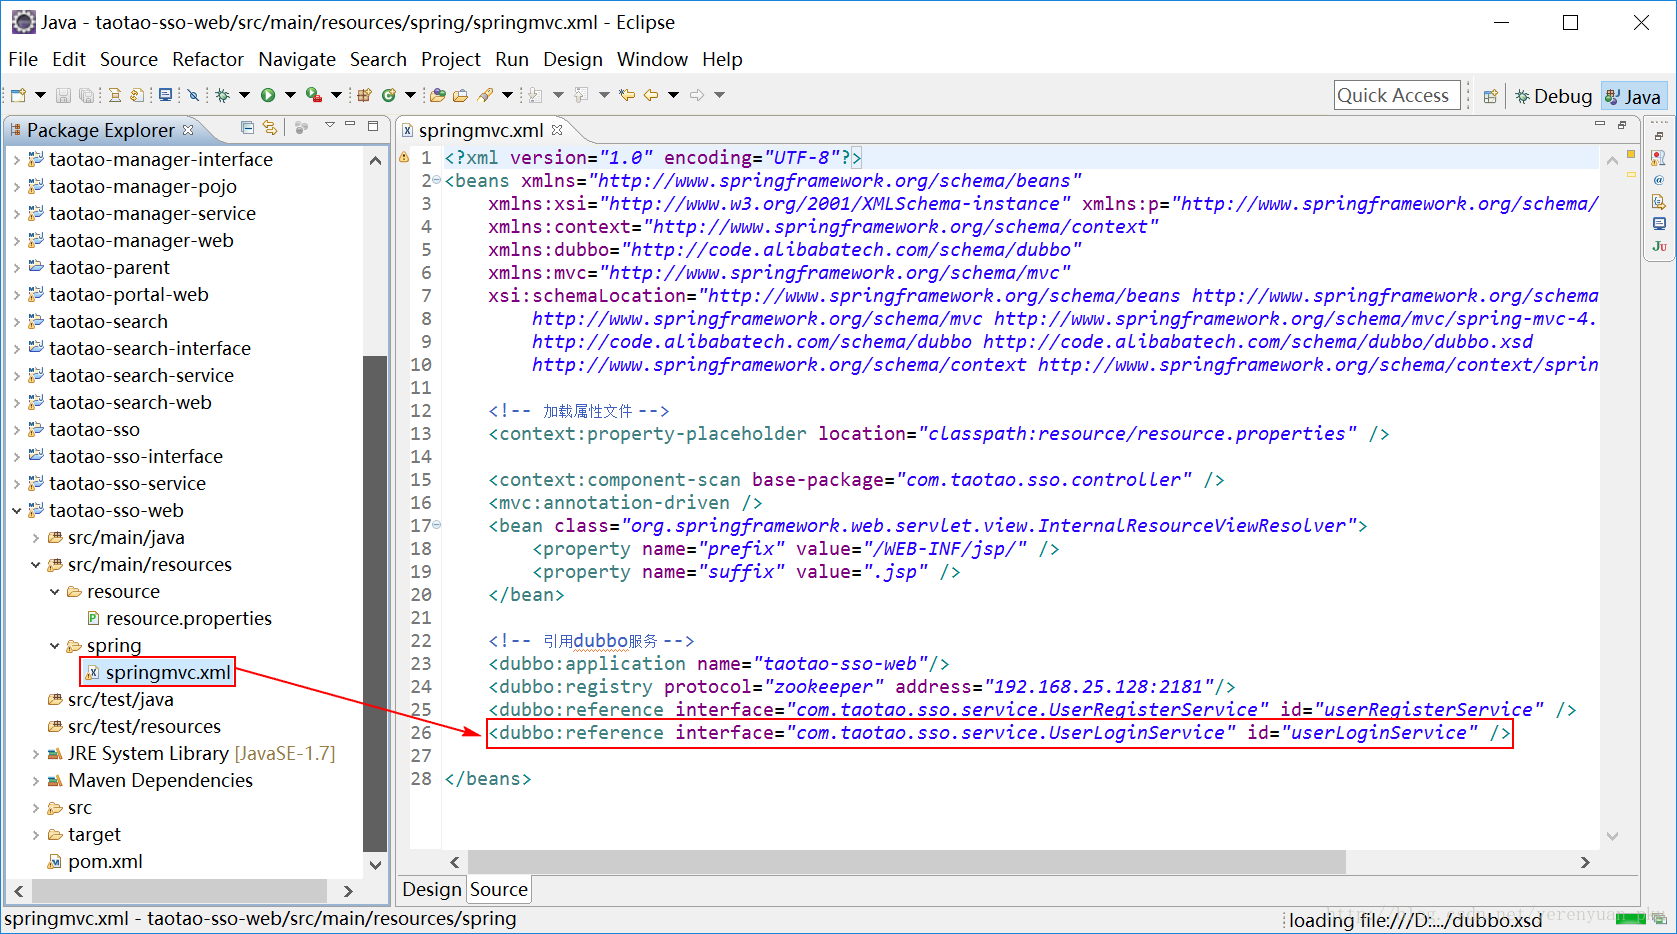This screenshot has height=934, width=1677.
Task: Open the Window menu
Action: click(652, 59)
